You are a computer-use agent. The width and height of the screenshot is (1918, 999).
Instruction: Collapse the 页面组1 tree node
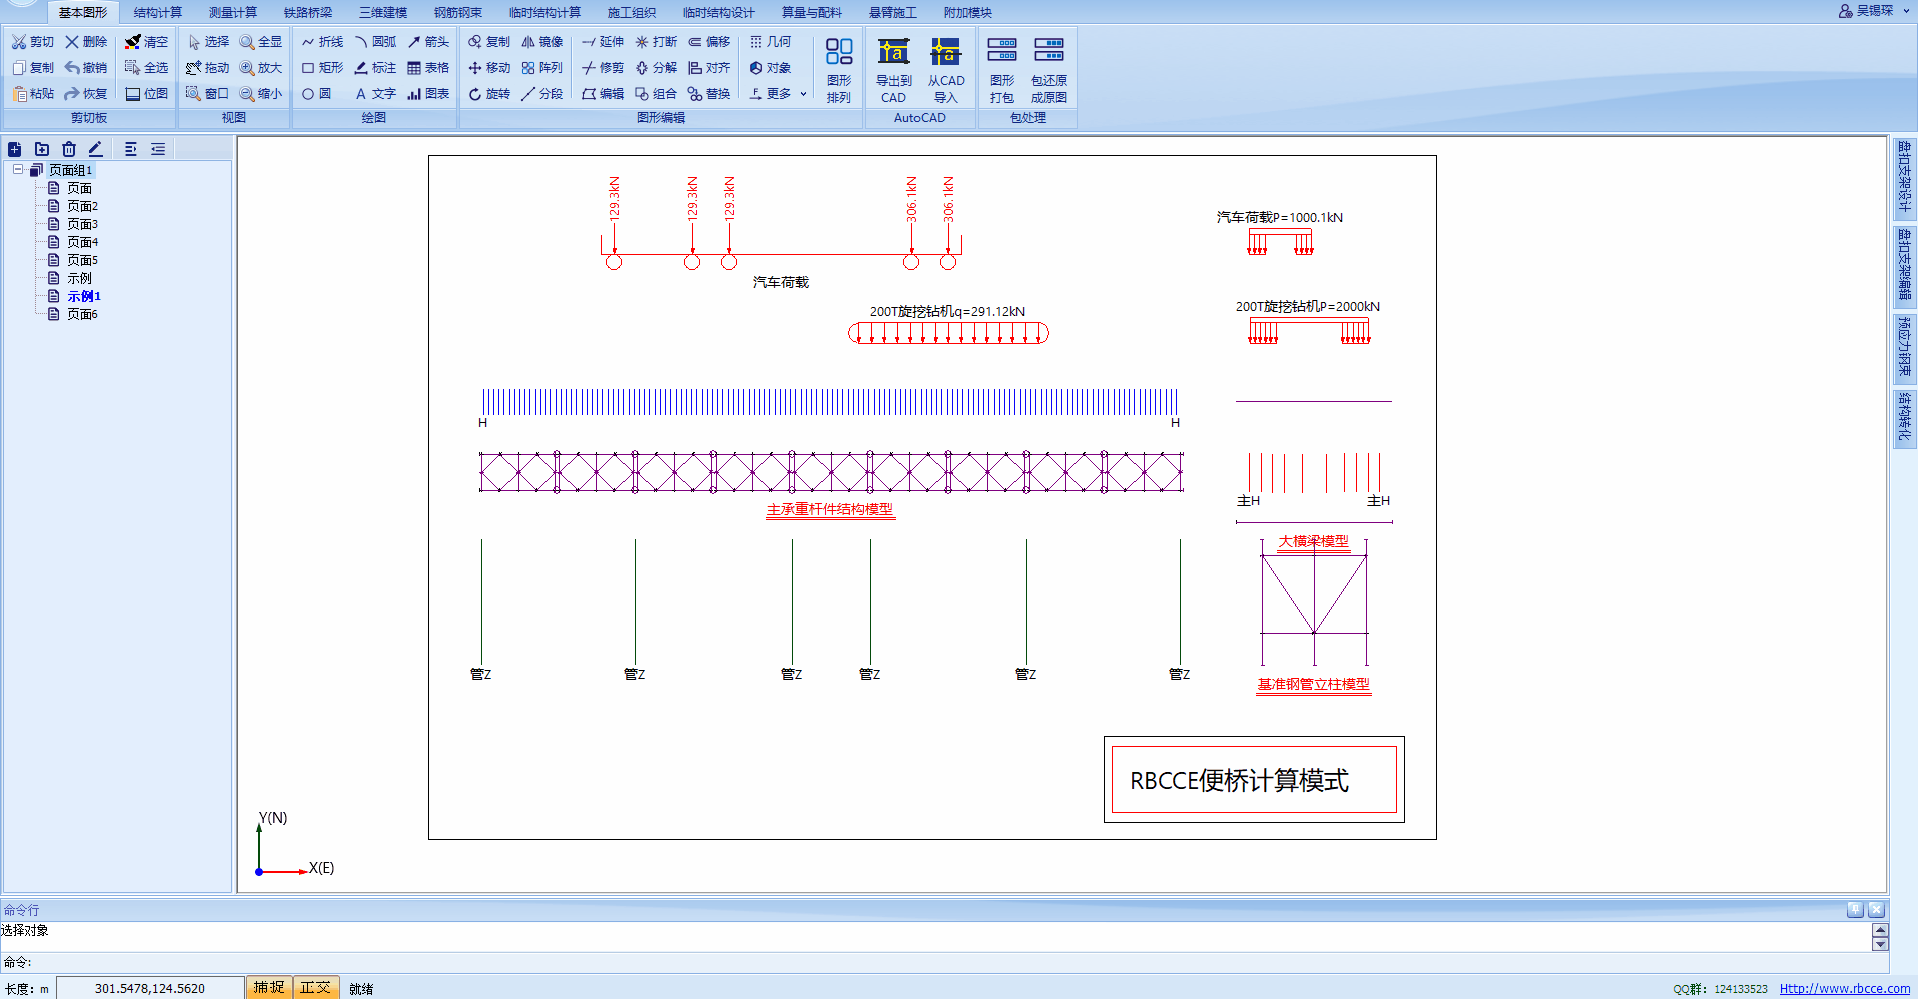[x=17, y=169]
